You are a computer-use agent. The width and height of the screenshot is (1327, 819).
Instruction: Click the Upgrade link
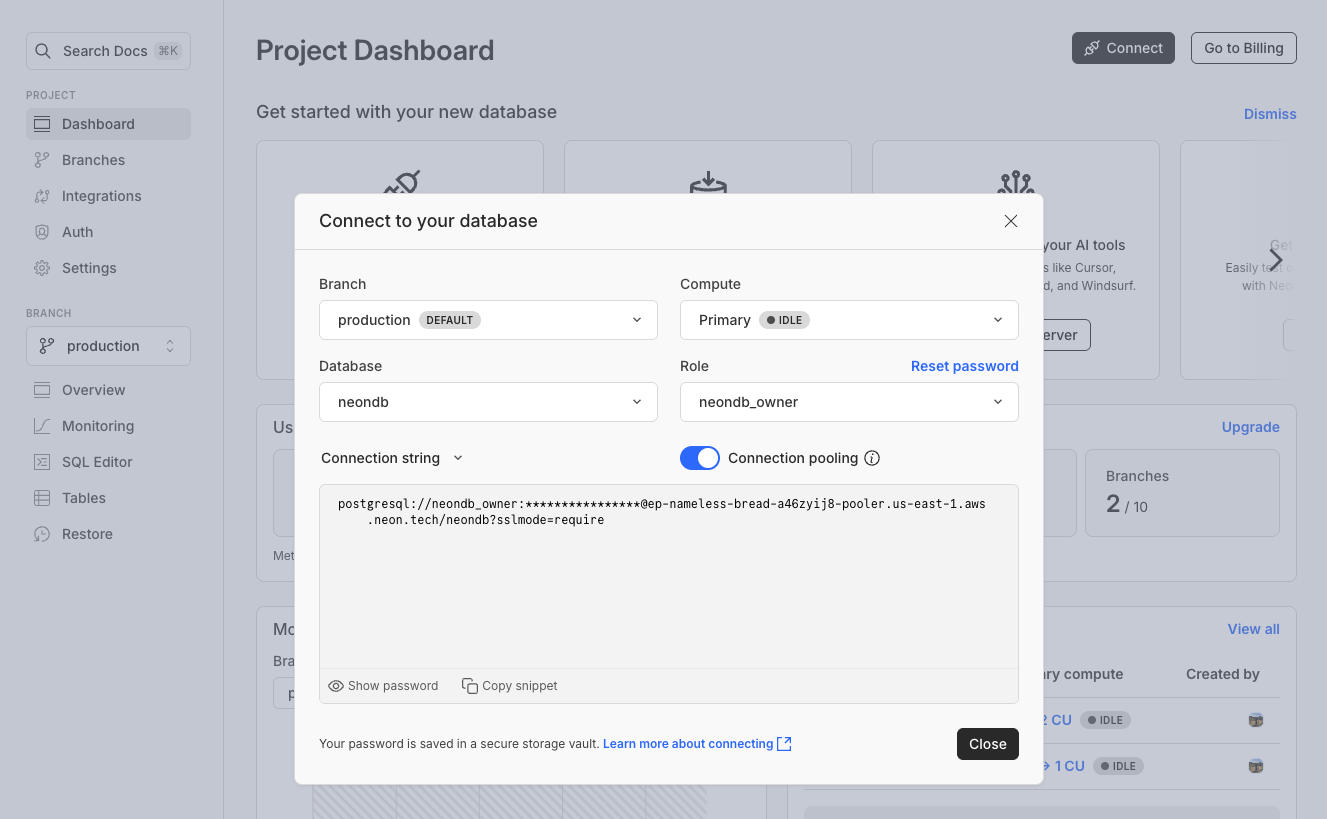coord(1250,427)
